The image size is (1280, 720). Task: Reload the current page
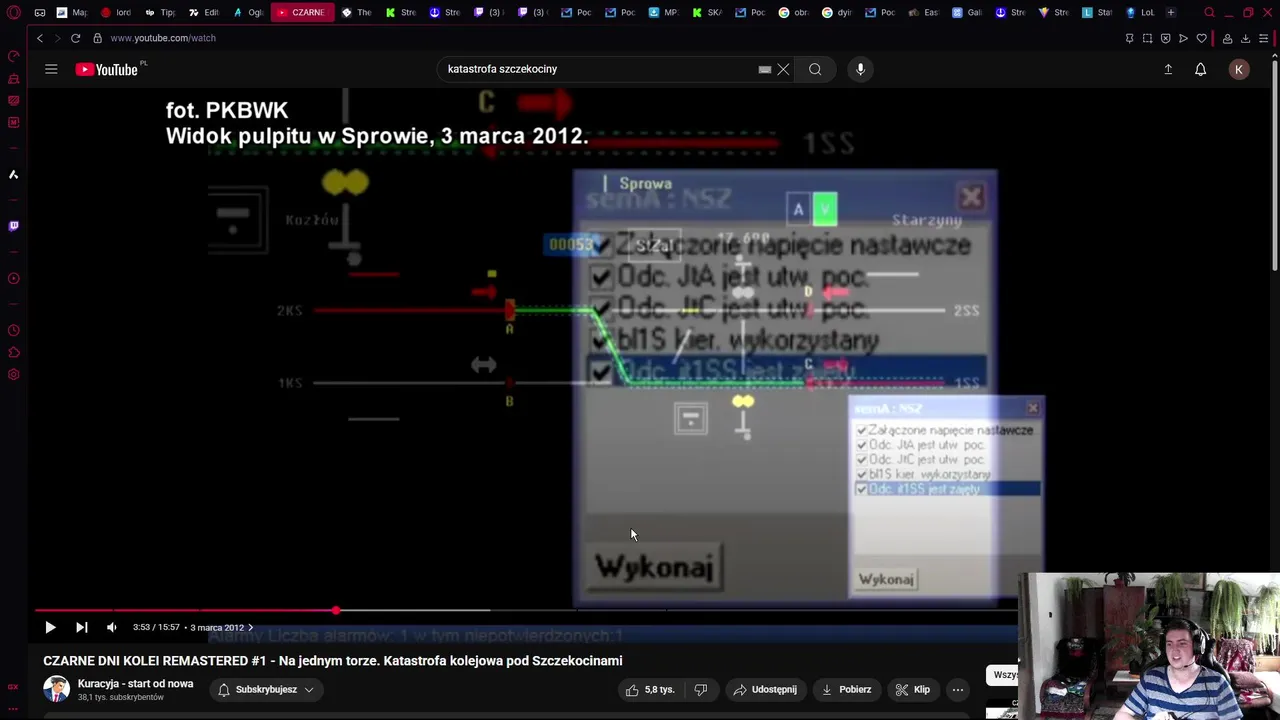pos(75,38)
